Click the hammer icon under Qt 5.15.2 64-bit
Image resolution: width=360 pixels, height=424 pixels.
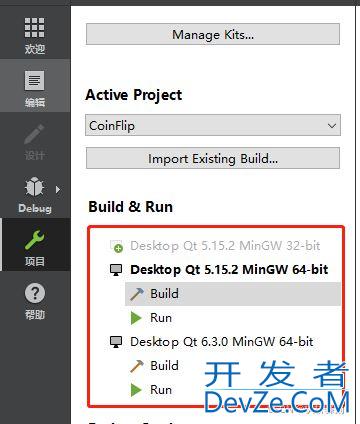tap(136, 294)
